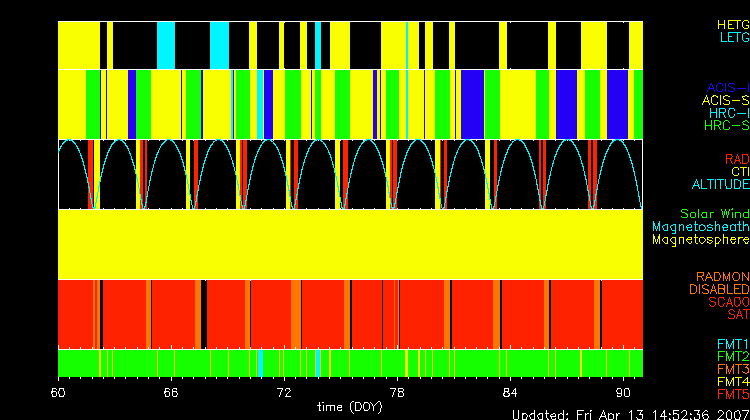Screen dimensions: 750x420
Task: Click the Solar Wind legend label
Action: coord(714,214)
